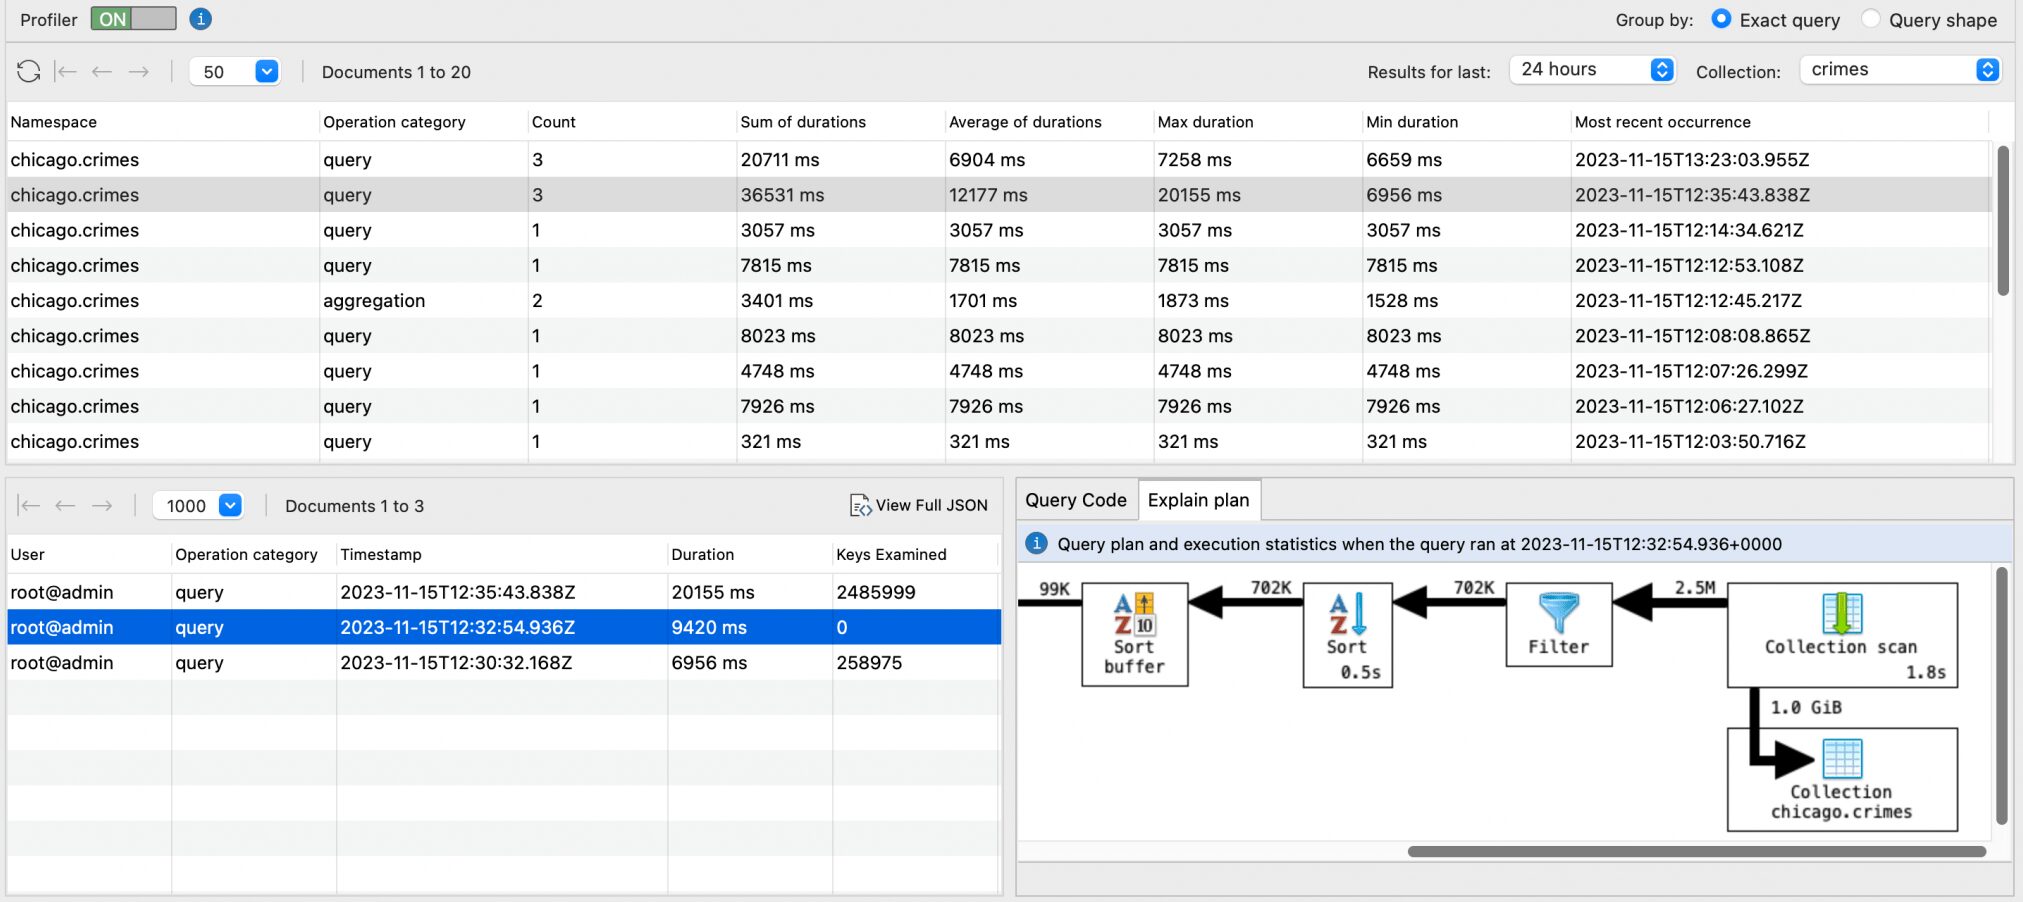Switch to the Explain plan tab
The image size is (2023, 902).
(x=1198, y=500)
